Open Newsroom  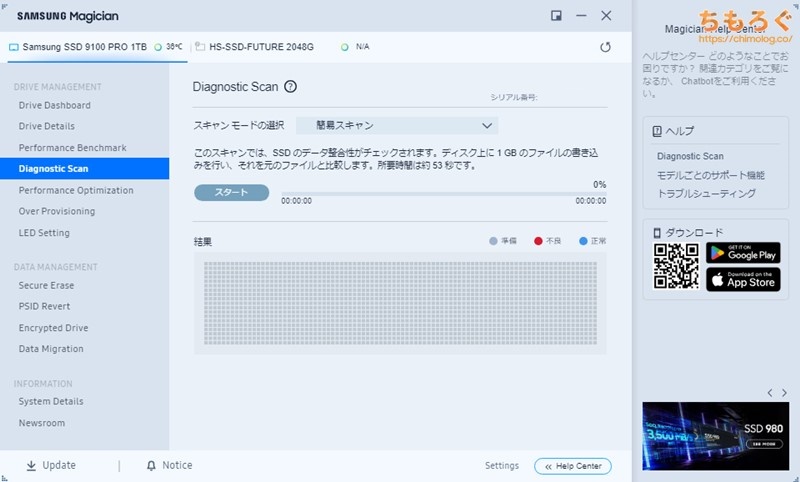coord(42,423)
